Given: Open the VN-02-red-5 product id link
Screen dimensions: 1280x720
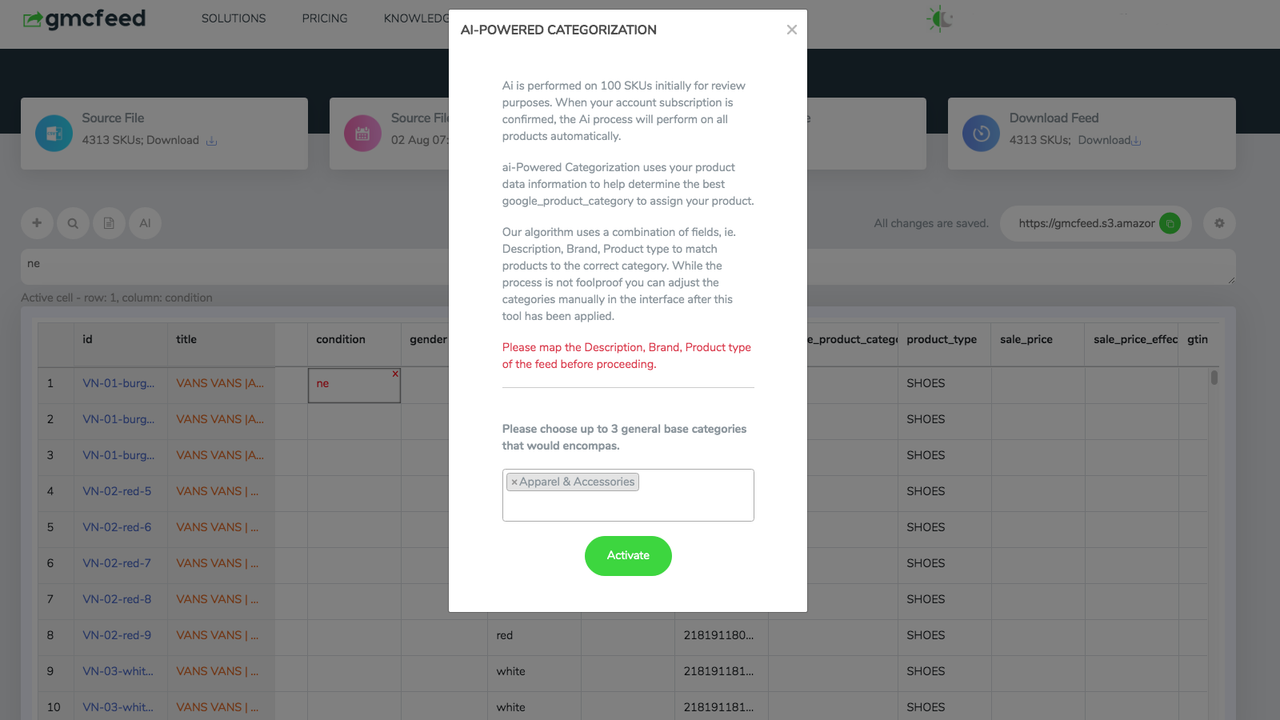Looking at the screenshot, I should (117, 491).
